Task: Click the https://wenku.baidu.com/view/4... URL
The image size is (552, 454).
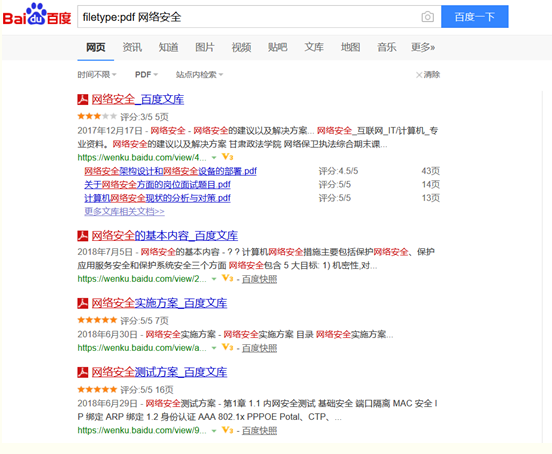Action: 142,158
